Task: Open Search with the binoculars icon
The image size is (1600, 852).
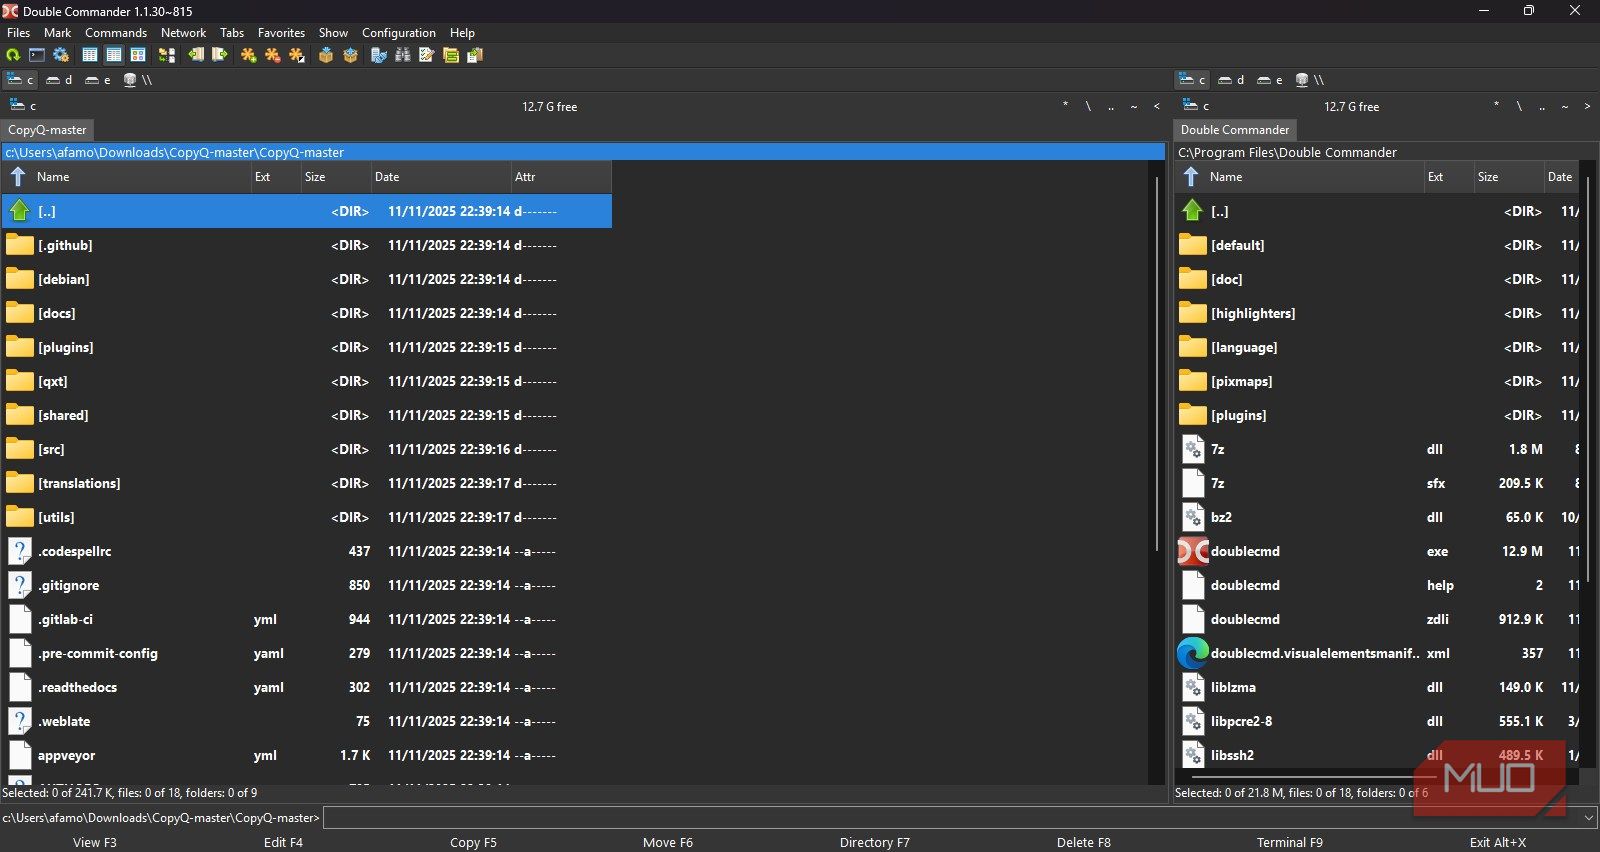Action: coord(403,55)
